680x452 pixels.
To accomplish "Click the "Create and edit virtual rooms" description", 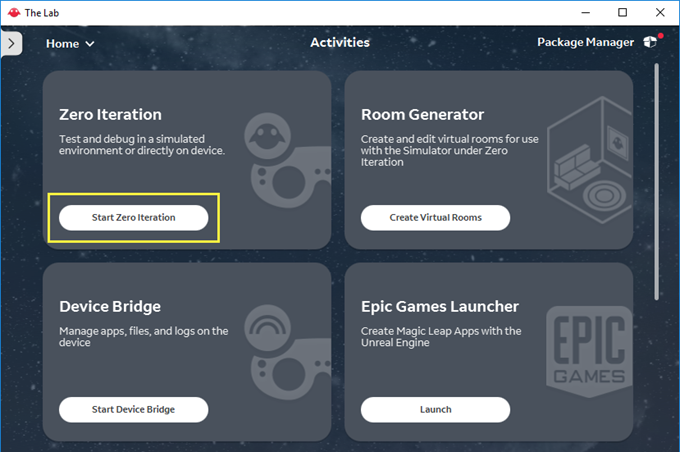I will (450, 151).
